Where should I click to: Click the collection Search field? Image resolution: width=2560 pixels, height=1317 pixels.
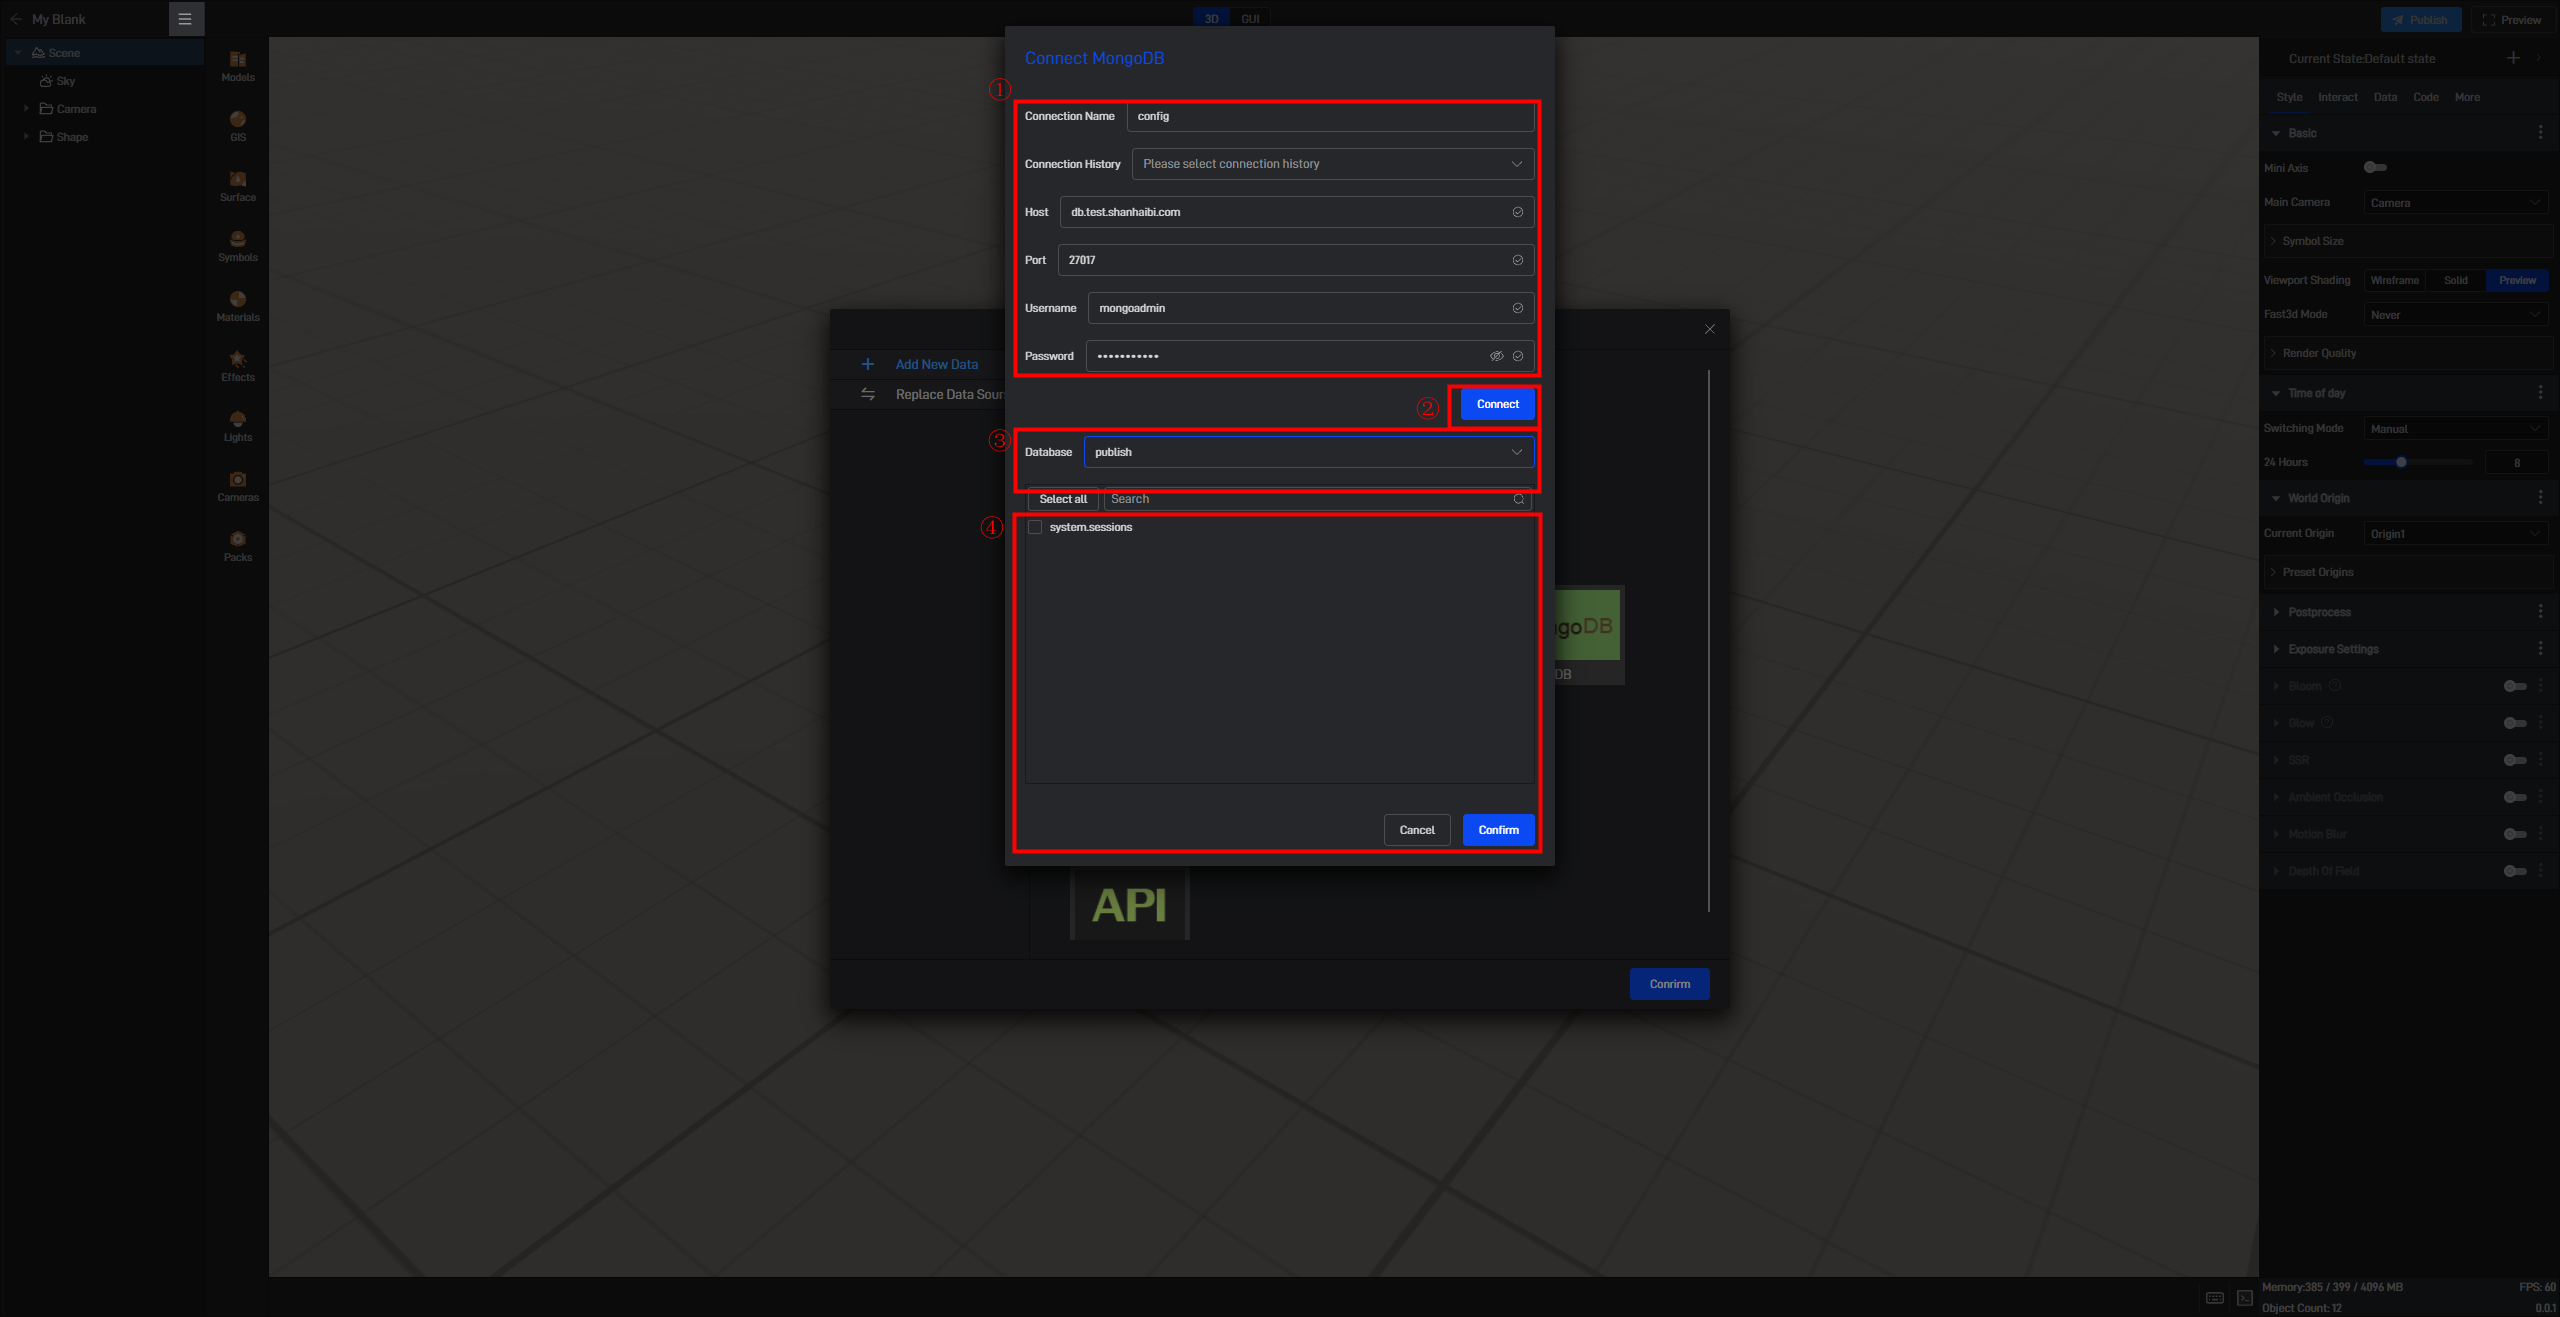(x=1318, y=499)
